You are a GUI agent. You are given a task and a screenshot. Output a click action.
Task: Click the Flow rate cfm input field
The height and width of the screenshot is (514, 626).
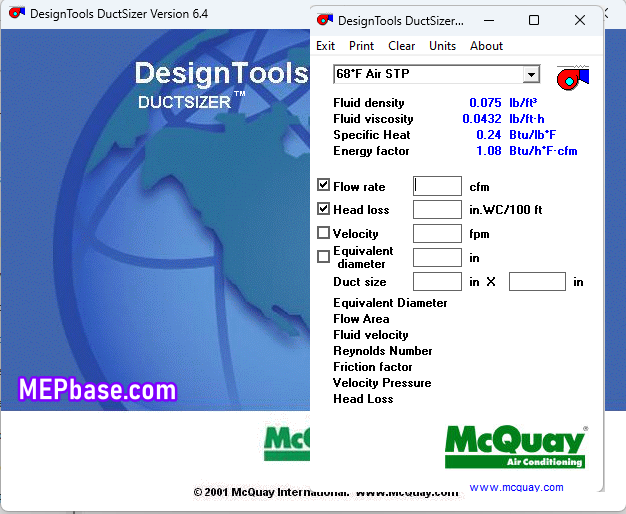[437, 186]
